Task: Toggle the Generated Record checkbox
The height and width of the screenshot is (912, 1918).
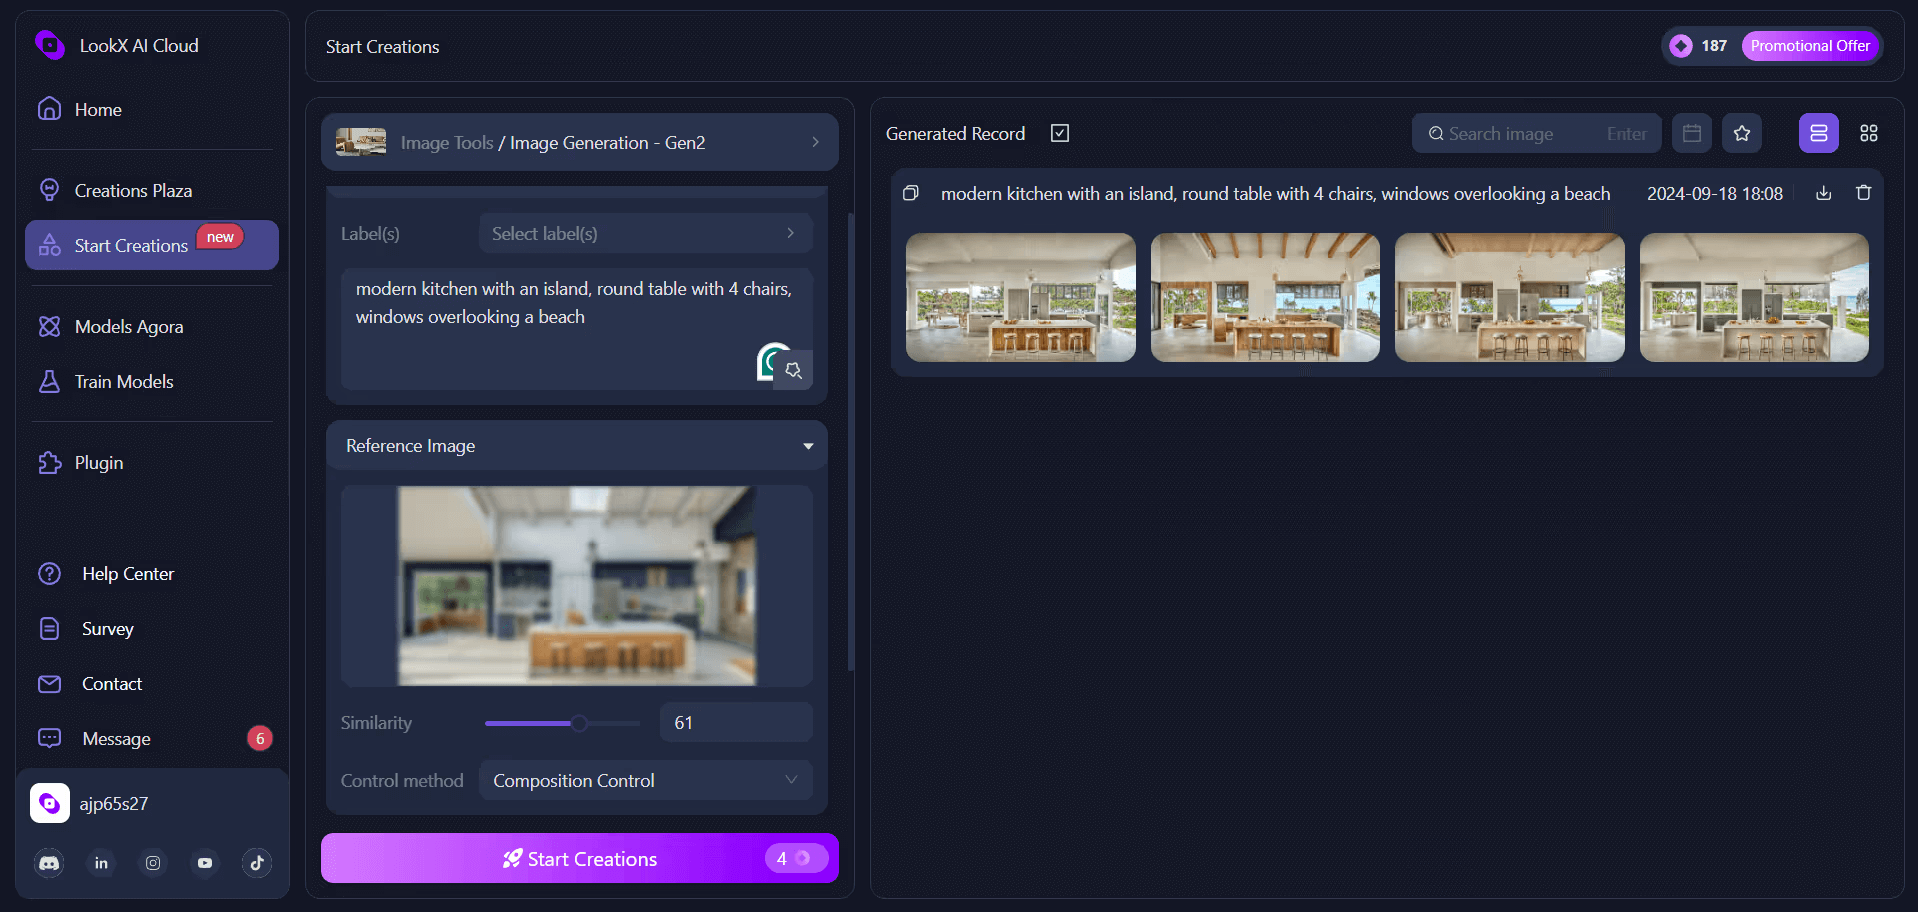Action: pos(1060,133)
